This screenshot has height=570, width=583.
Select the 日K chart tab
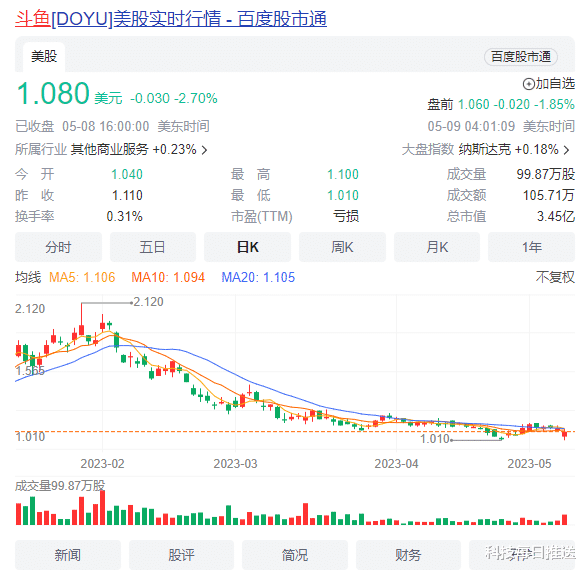(x=247, y=247)
